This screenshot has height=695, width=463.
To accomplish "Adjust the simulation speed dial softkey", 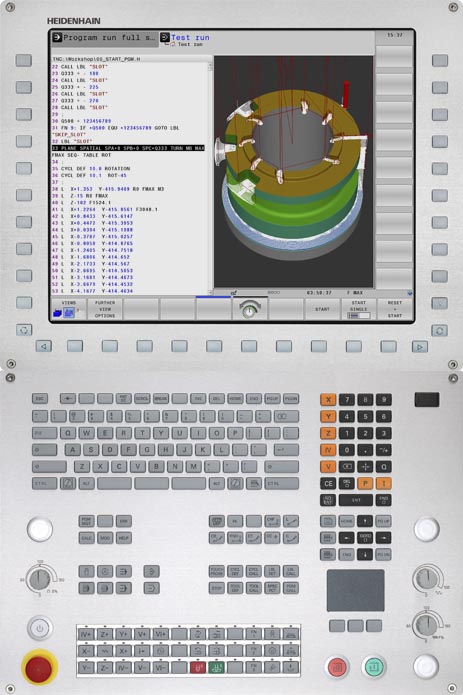I will coord(249,309).
